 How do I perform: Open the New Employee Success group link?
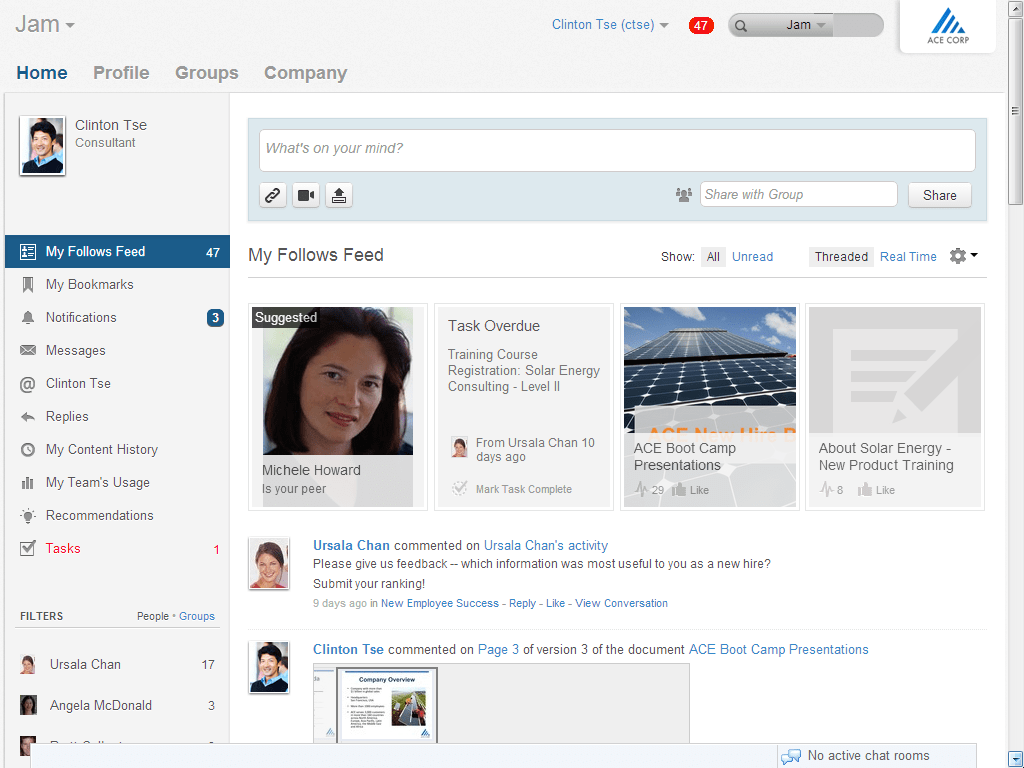[439, 603]
